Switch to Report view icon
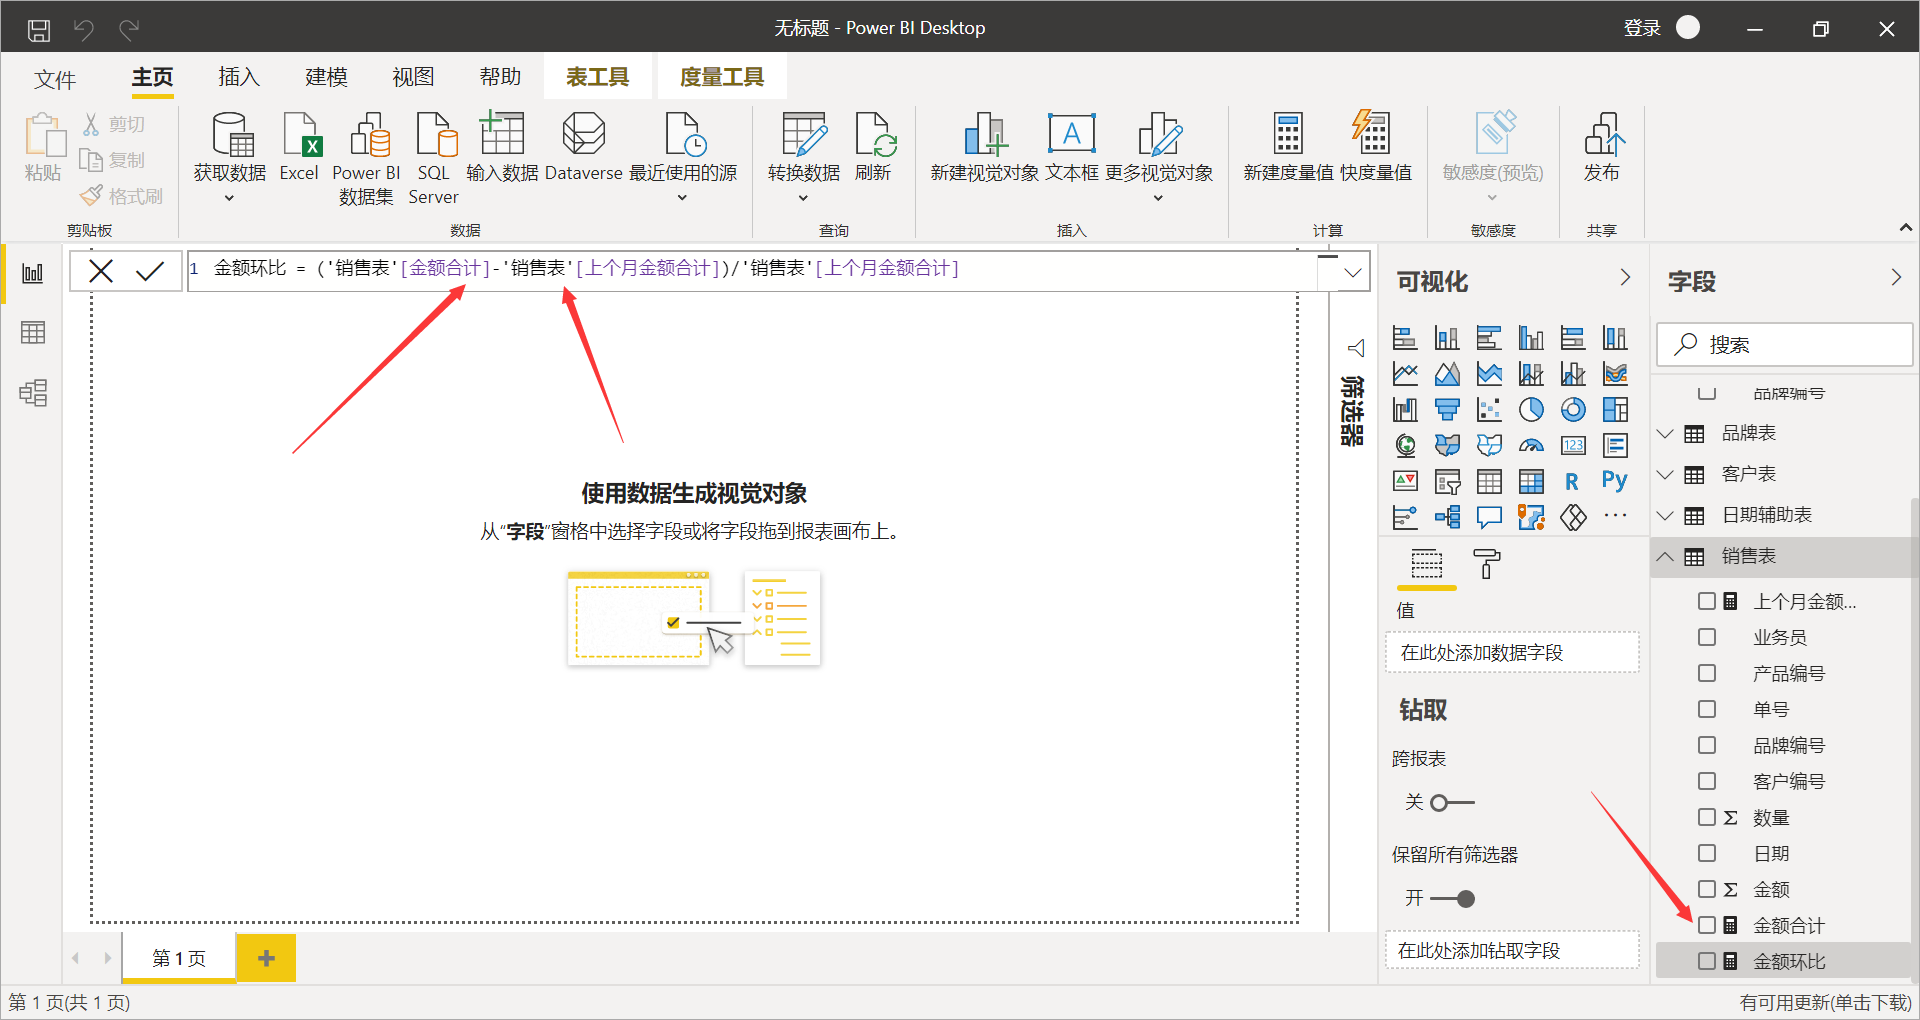 [x=33, y=273]
